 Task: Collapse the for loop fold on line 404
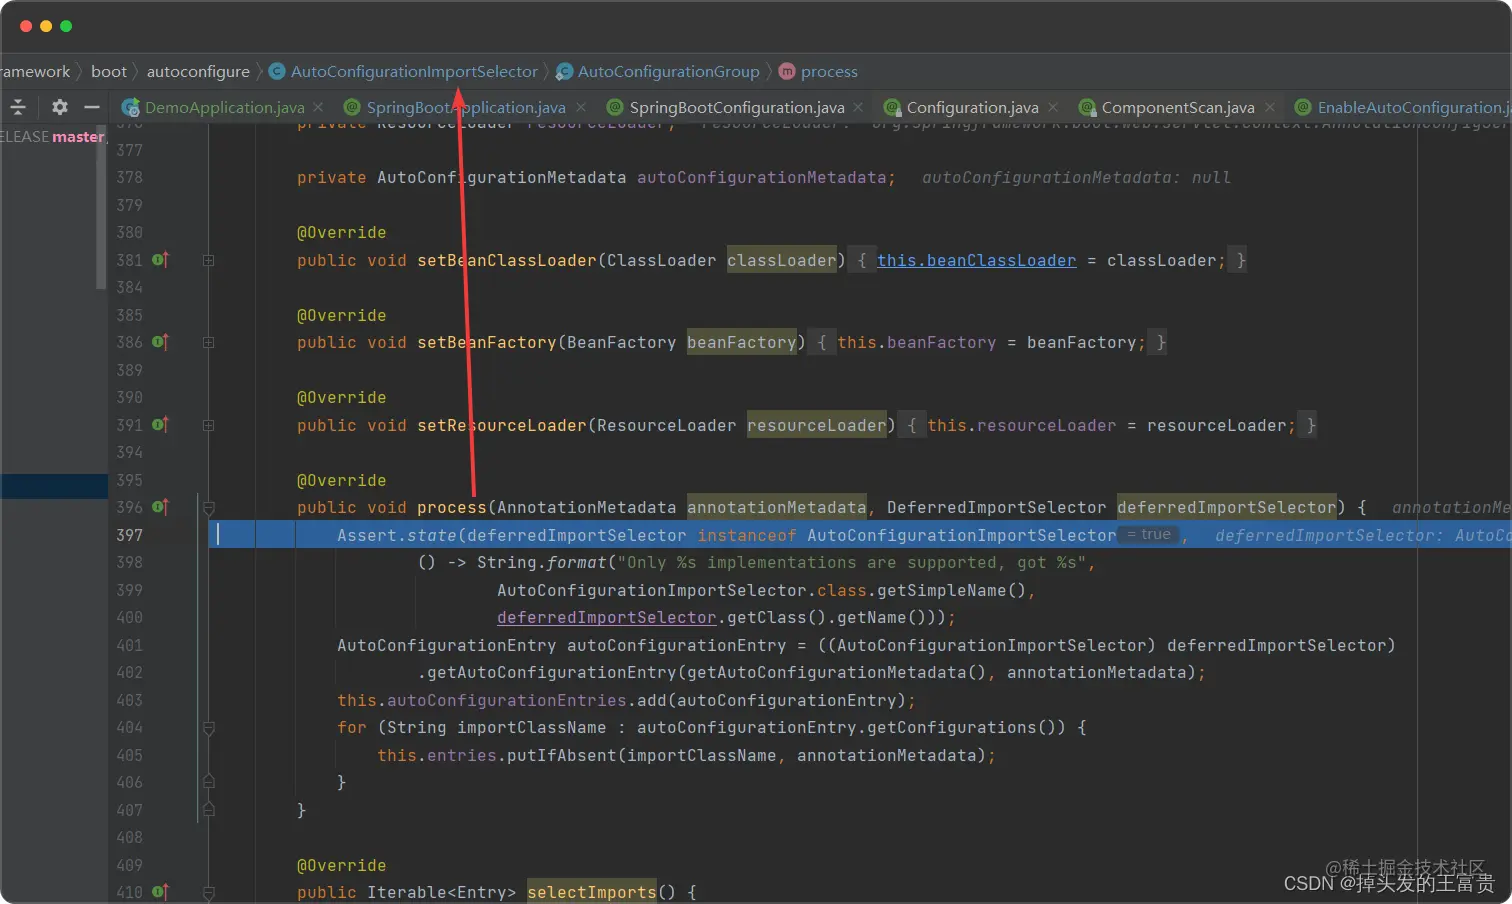[x=209, y=728]
